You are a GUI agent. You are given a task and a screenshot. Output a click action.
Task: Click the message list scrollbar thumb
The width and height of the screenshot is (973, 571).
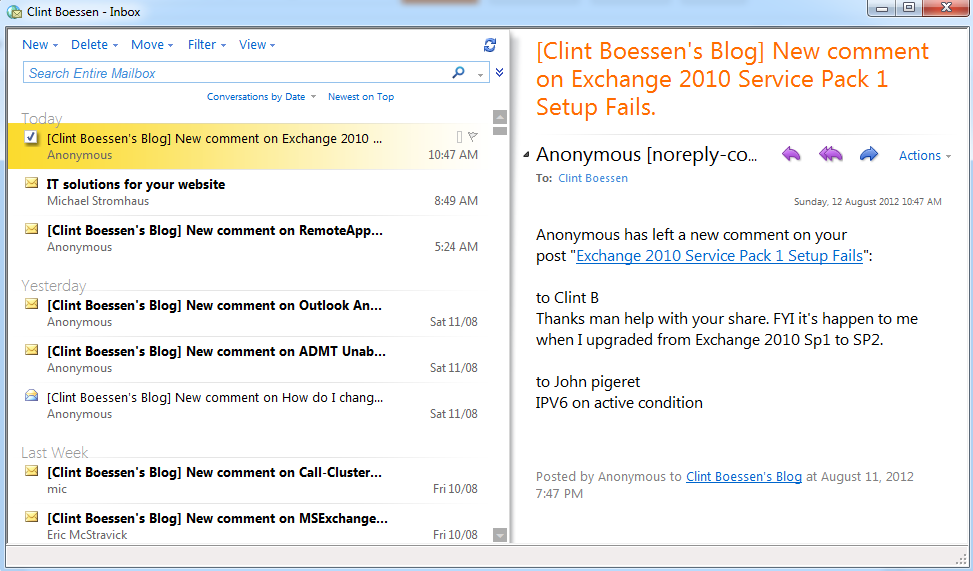(500, 131)
